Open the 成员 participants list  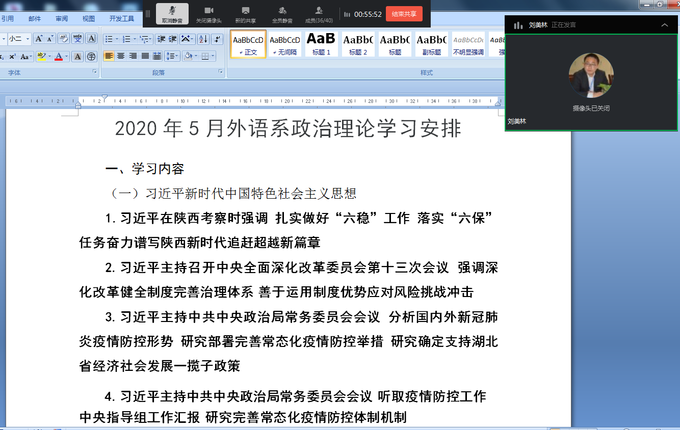click(x=319, y=13)
